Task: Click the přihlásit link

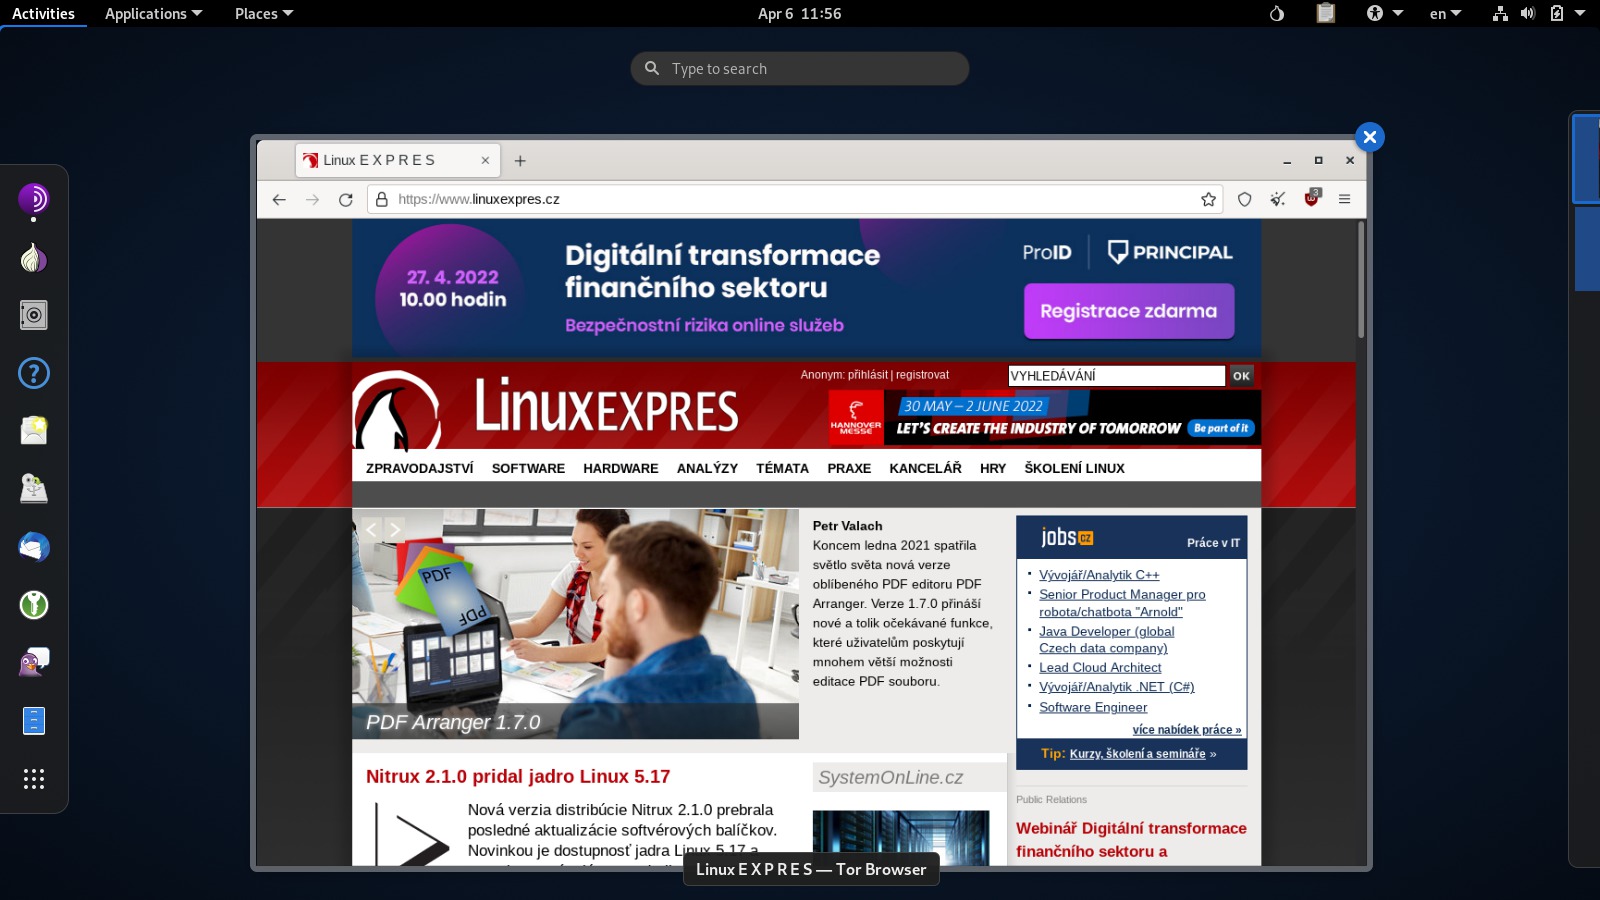Action: 868,375
